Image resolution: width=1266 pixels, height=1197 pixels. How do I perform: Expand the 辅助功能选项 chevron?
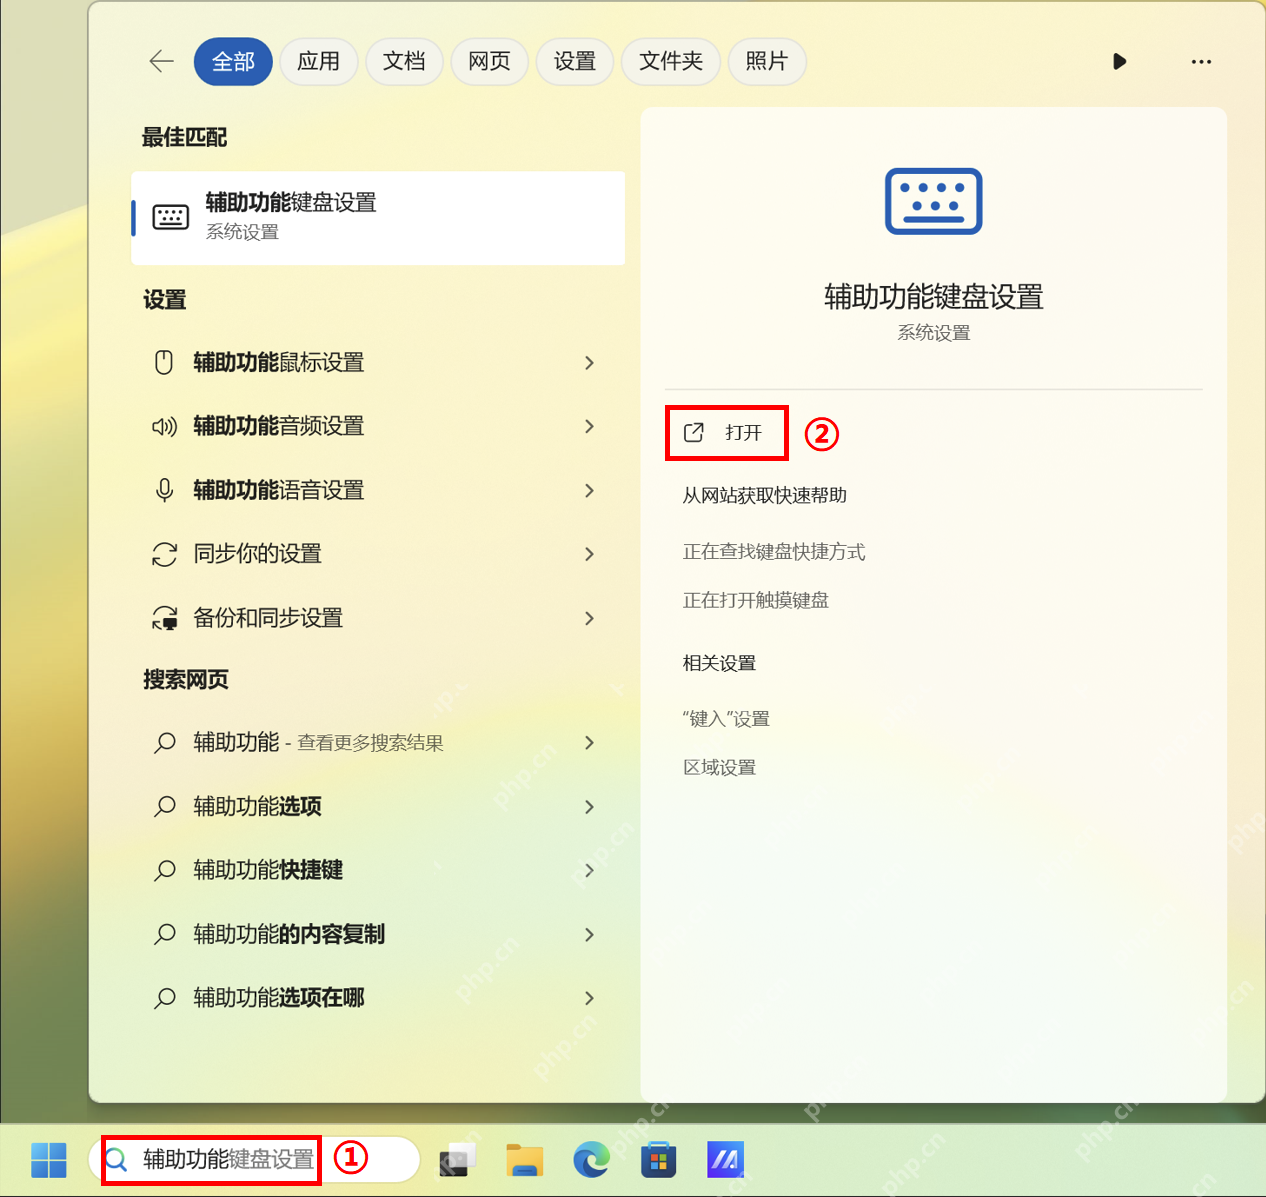(x=589, y=806)
